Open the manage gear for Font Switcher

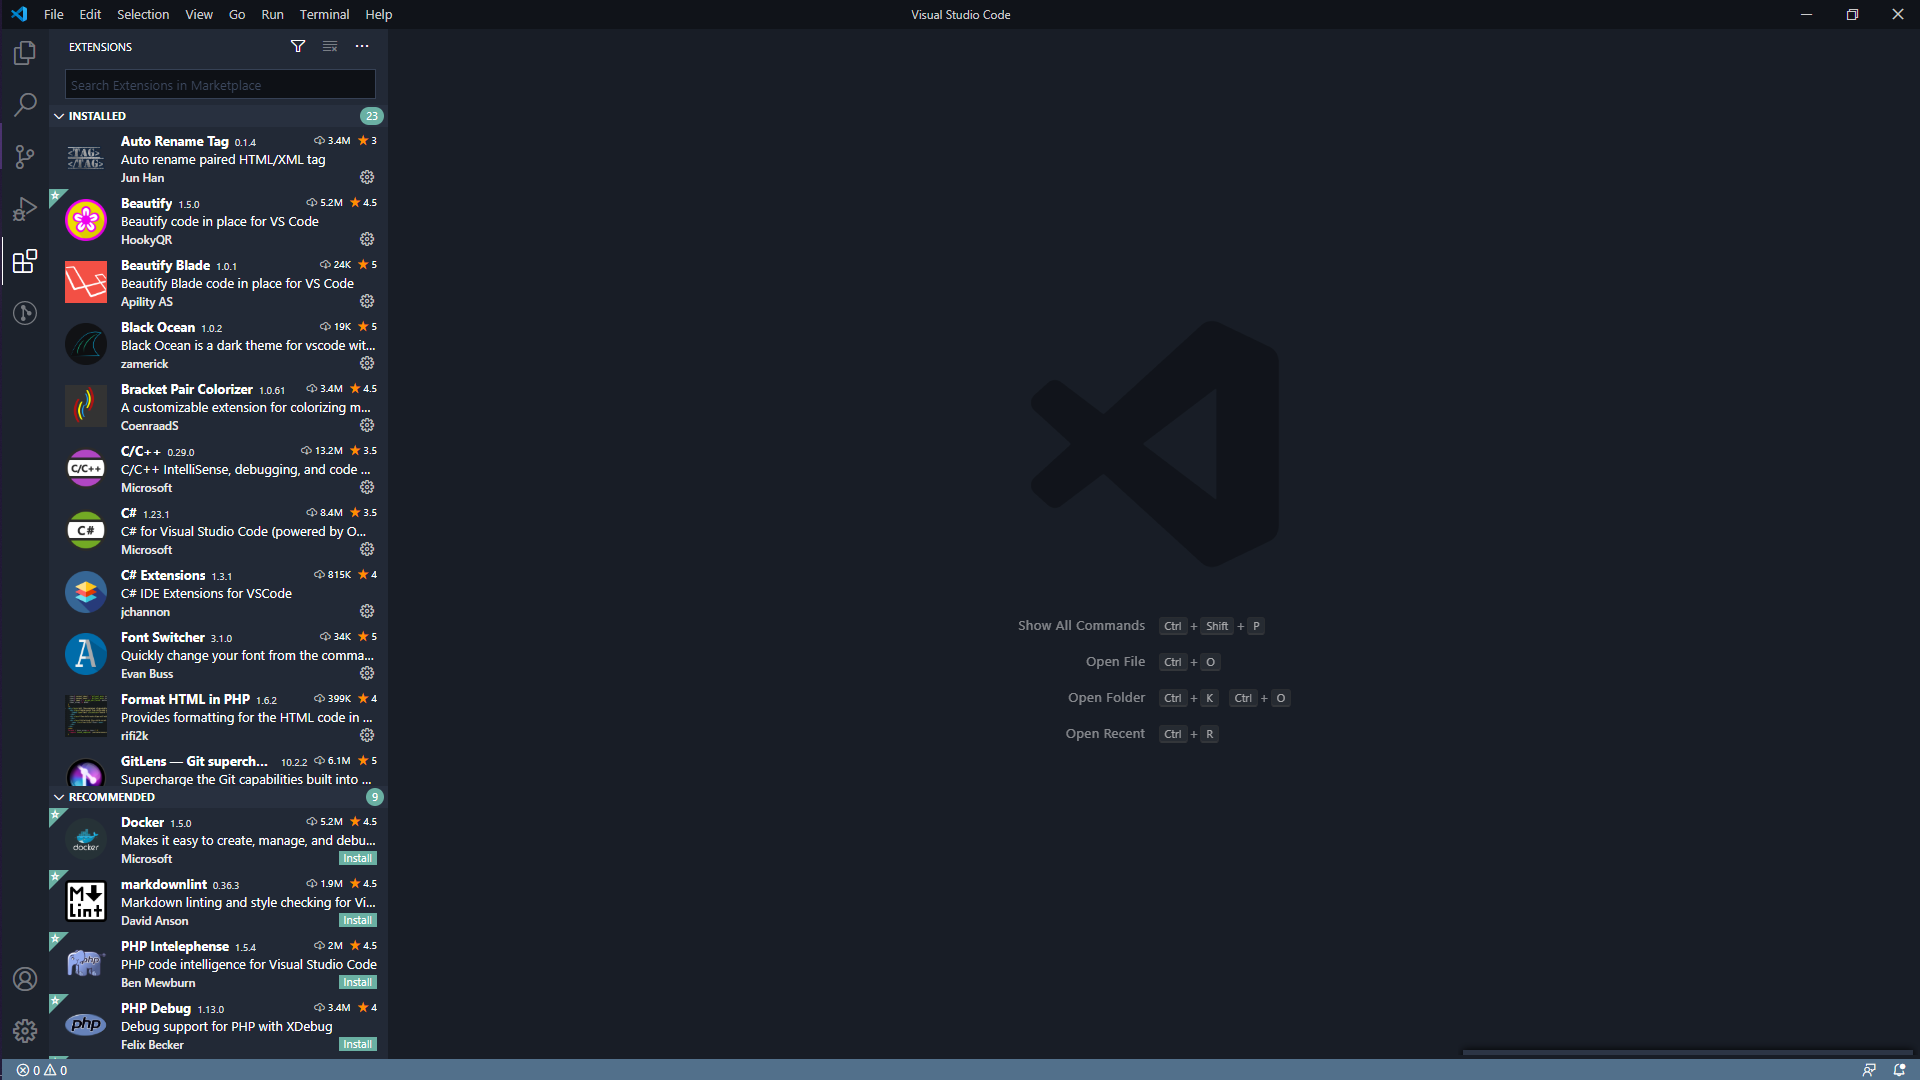(367, 673)
